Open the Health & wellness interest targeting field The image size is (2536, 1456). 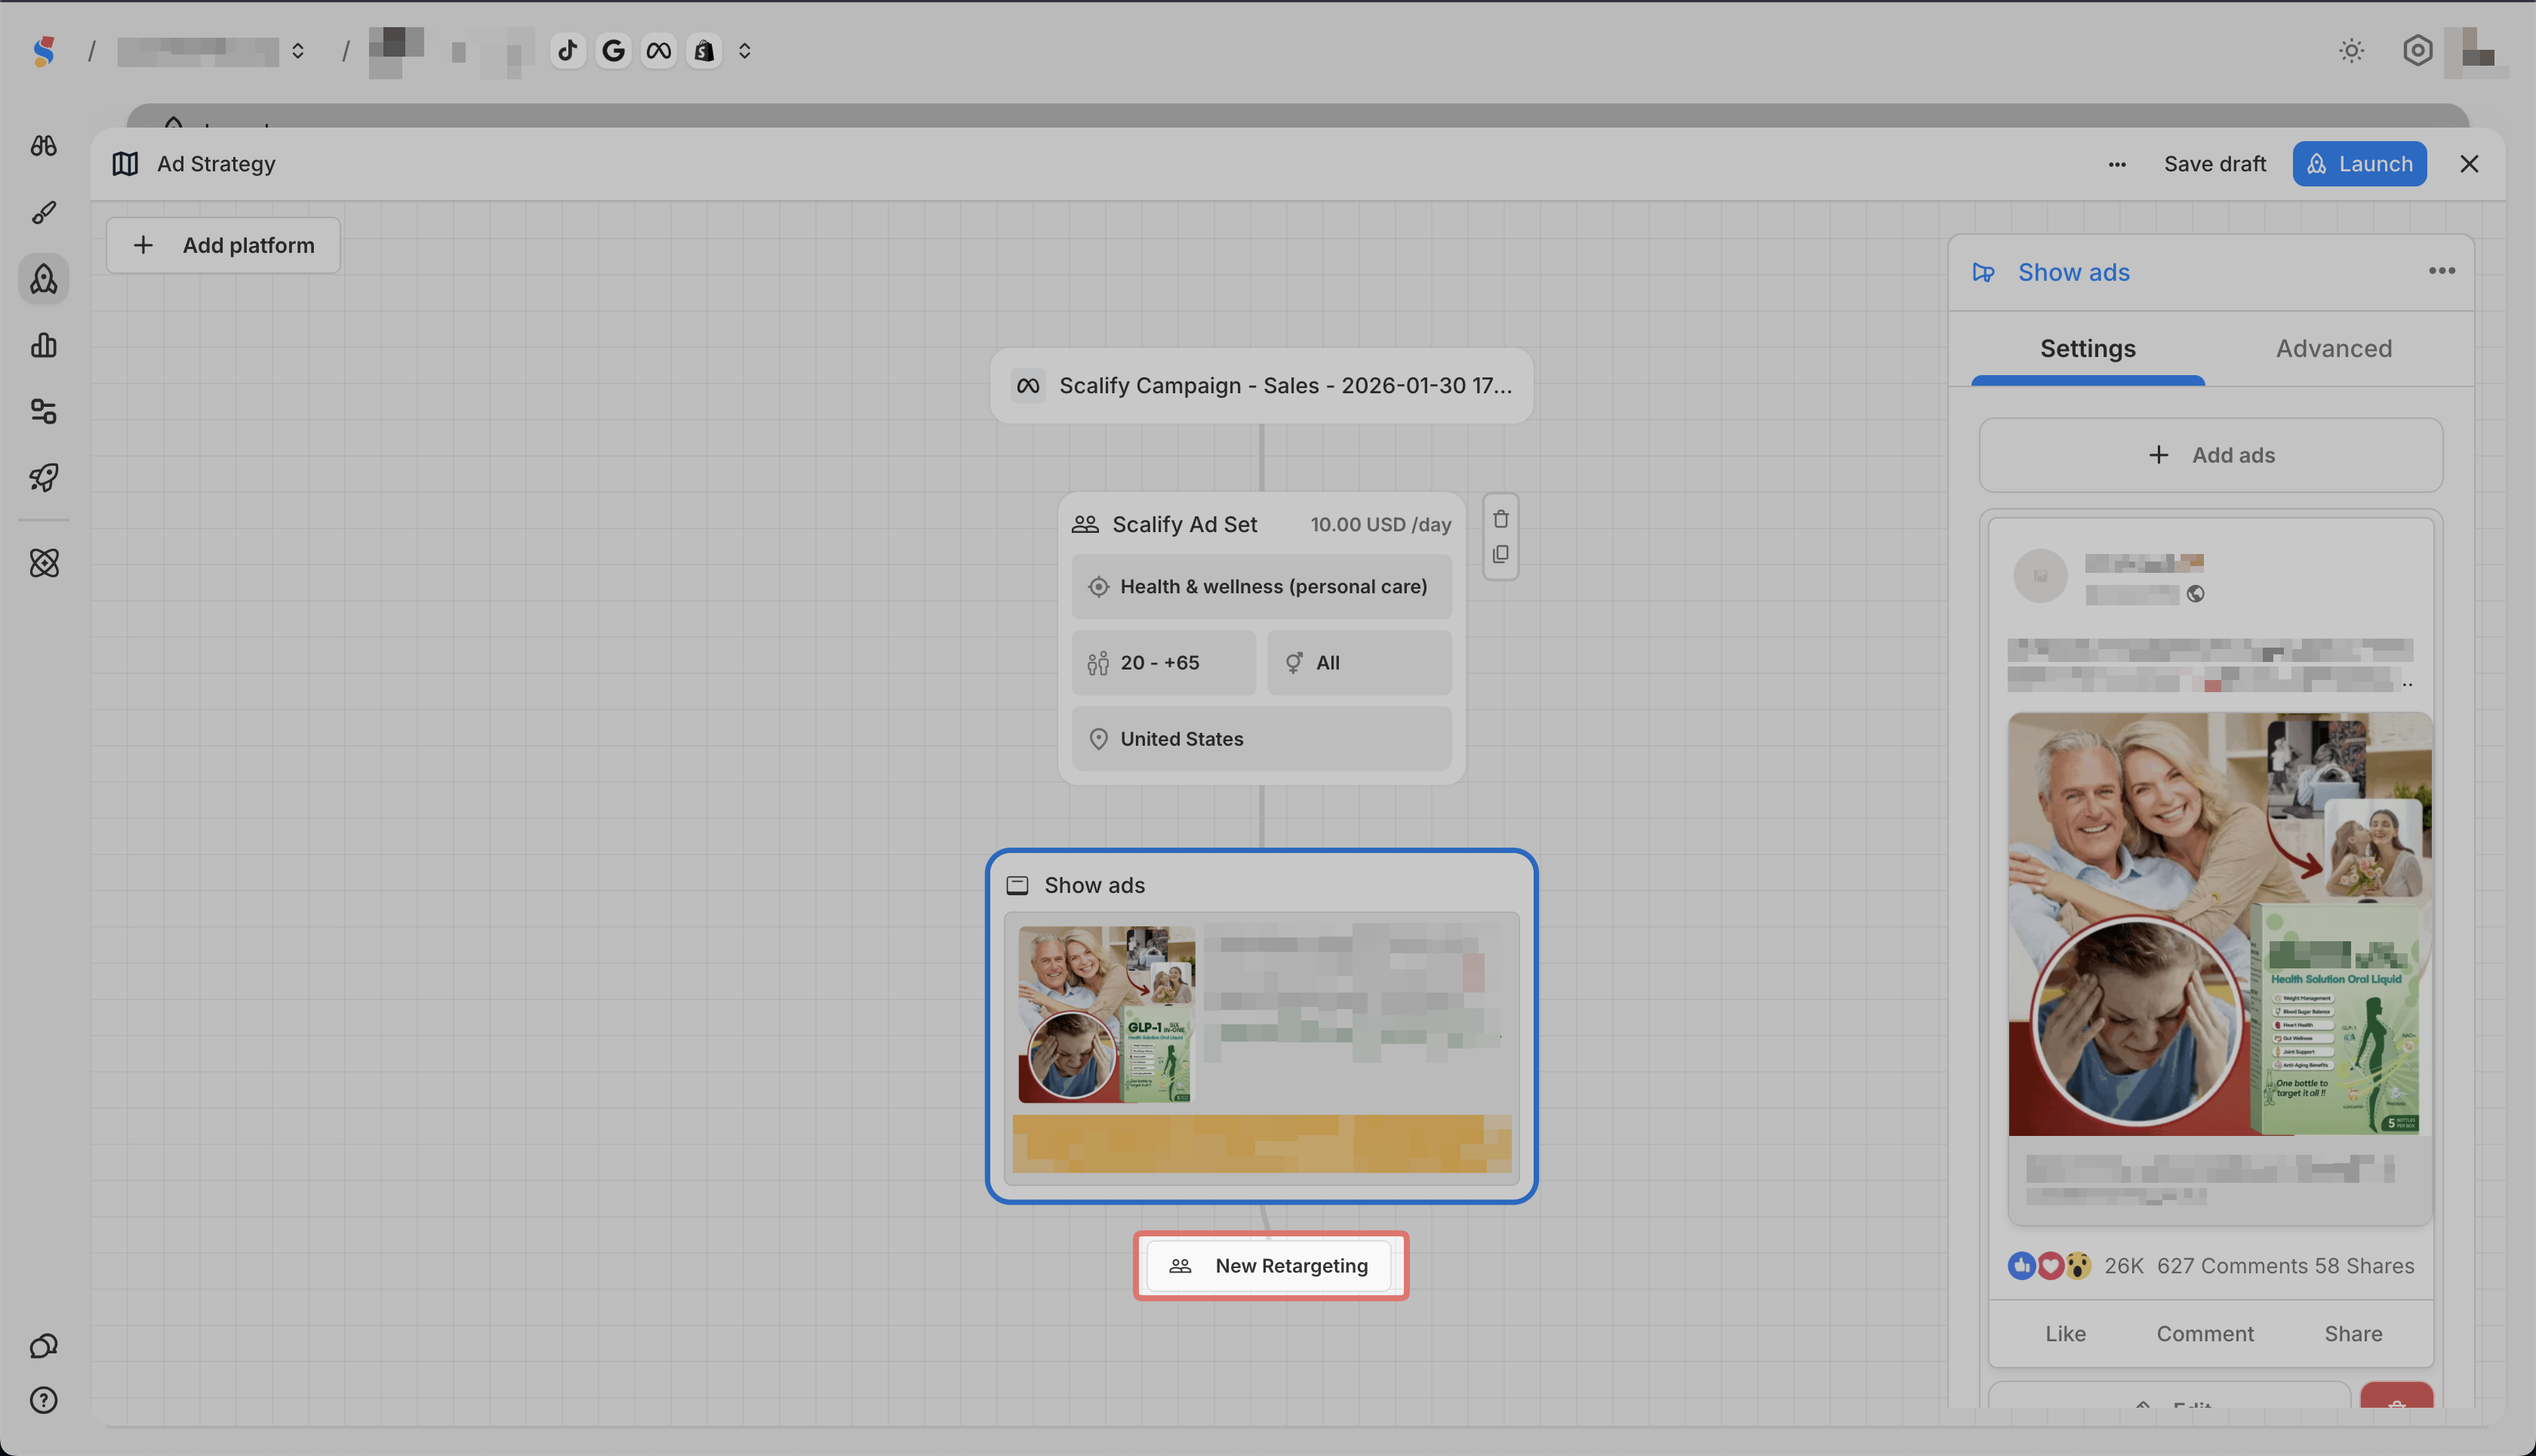point(1261,587)
